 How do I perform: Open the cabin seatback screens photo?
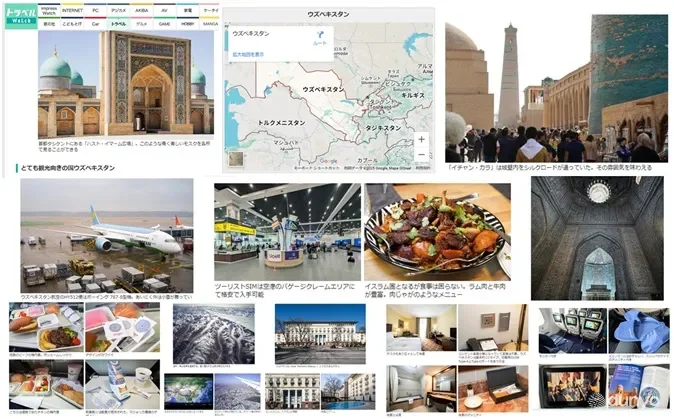point(573,330)
